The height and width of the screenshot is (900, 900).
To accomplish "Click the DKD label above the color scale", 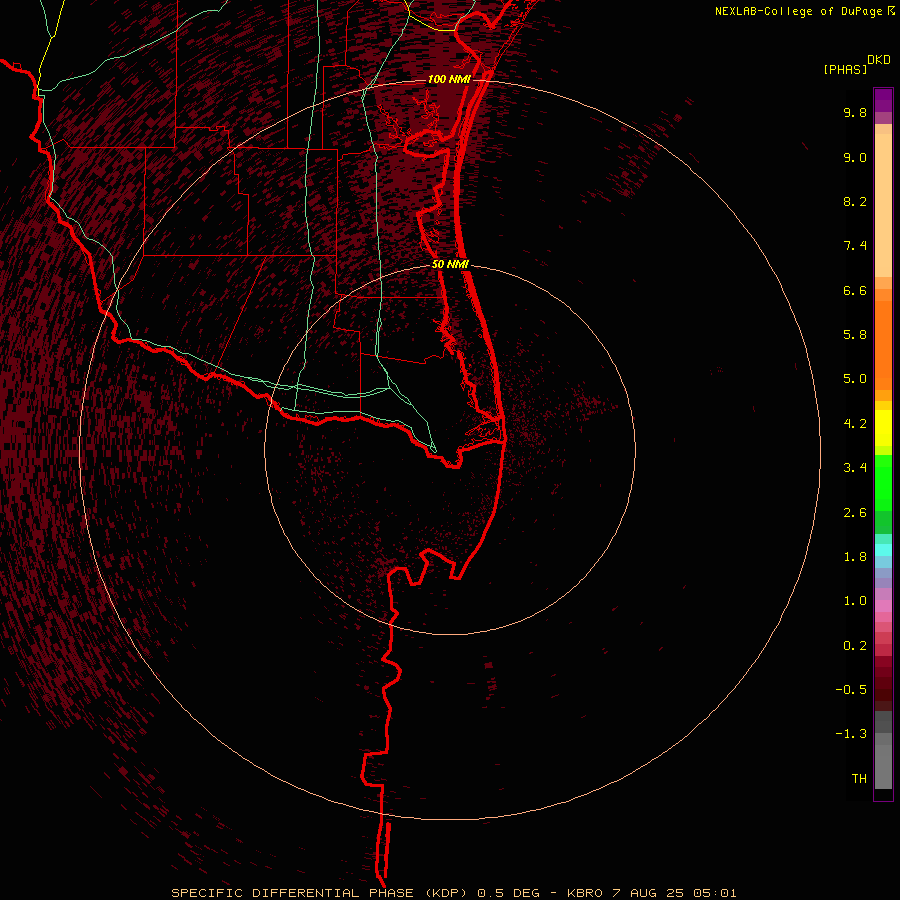I will click(x=879, y=60).
